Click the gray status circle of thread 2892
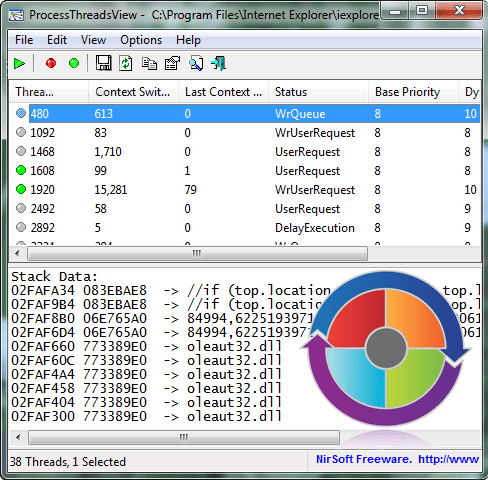The height and width of the screenshot is (480, 488). click(x=21, y=227)
